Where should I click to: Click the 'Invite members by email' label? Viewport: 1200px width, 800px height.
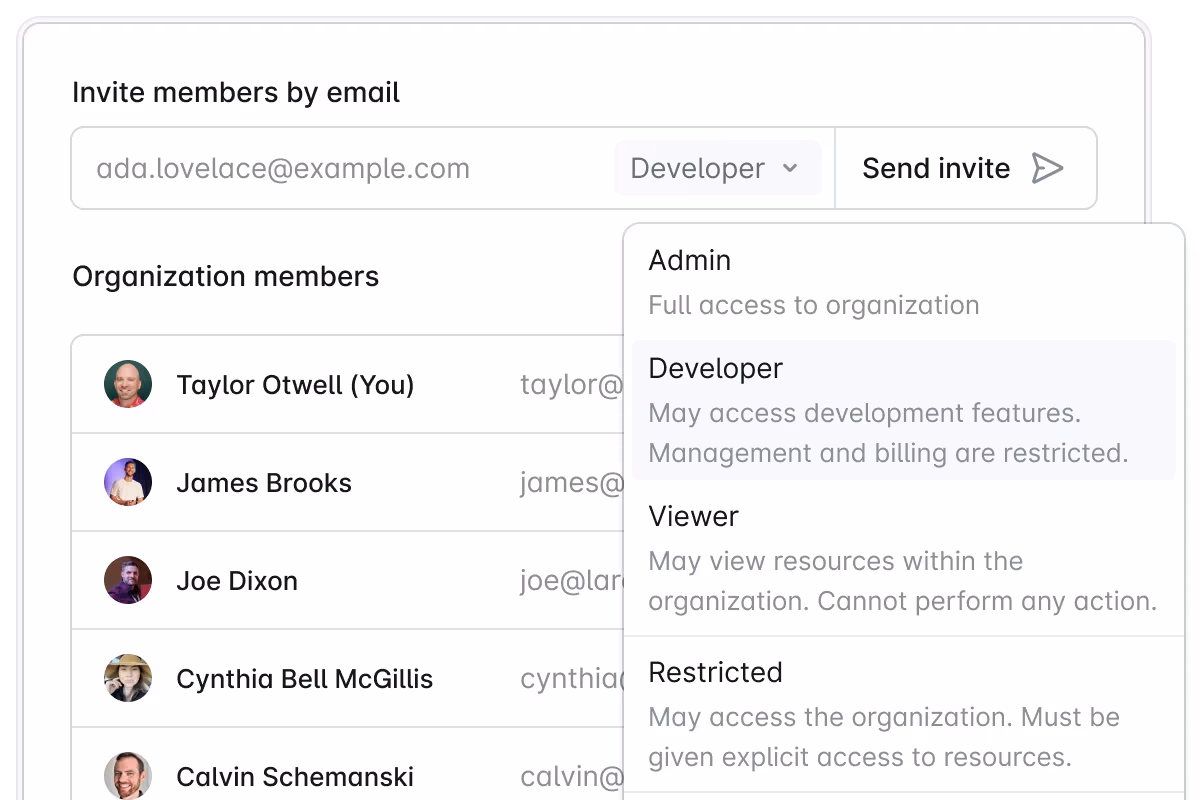coord(236,93)
